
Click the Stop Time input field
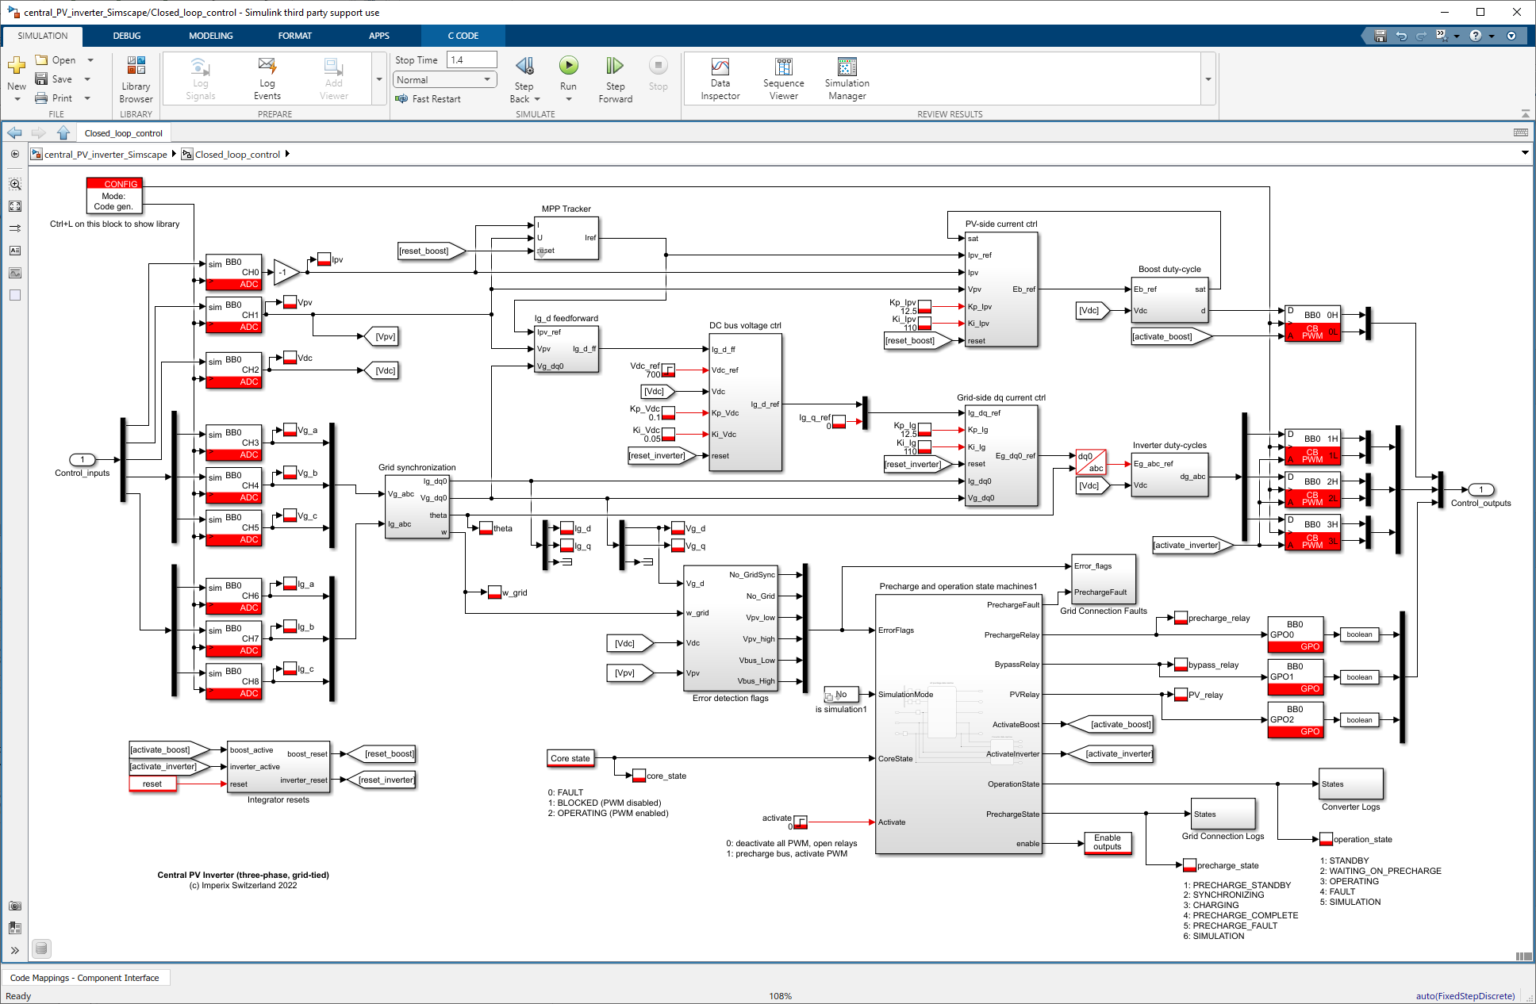pos(470,59)
